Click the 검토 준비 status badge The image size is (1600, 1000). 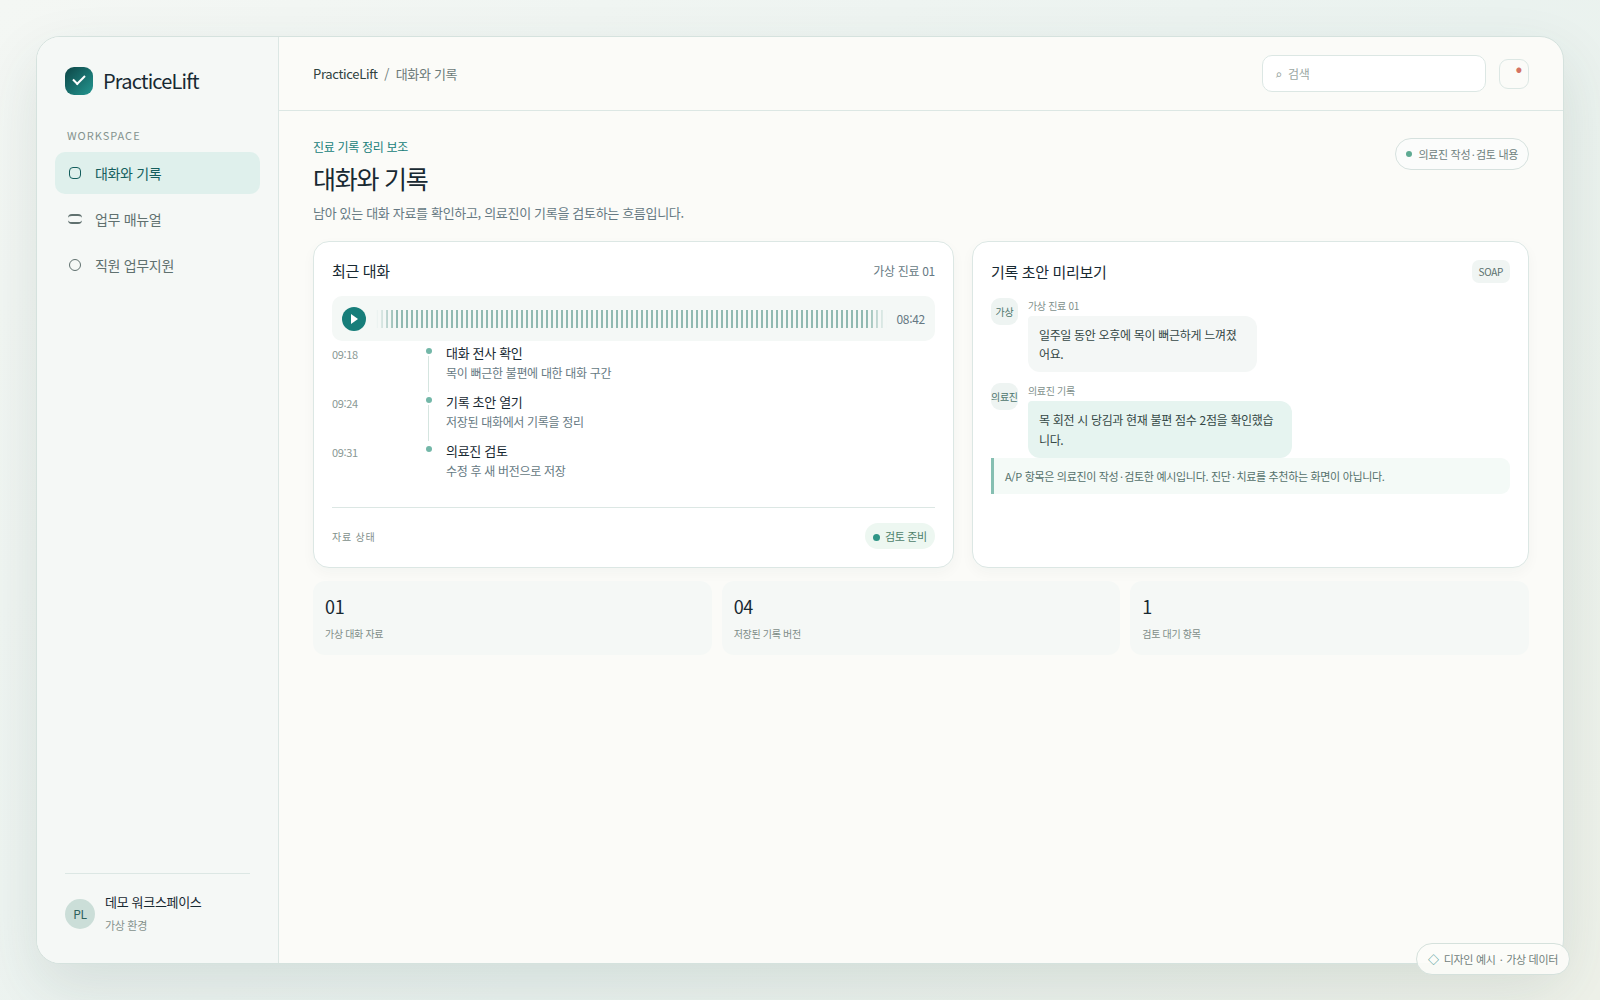pos(899,537)
